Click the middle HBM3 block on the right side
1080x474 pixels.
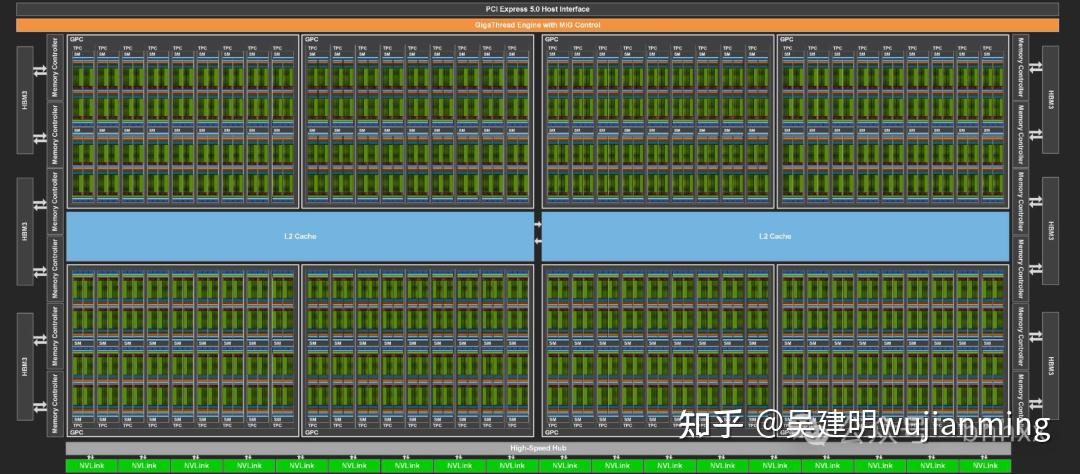(x=1050, y=231)
